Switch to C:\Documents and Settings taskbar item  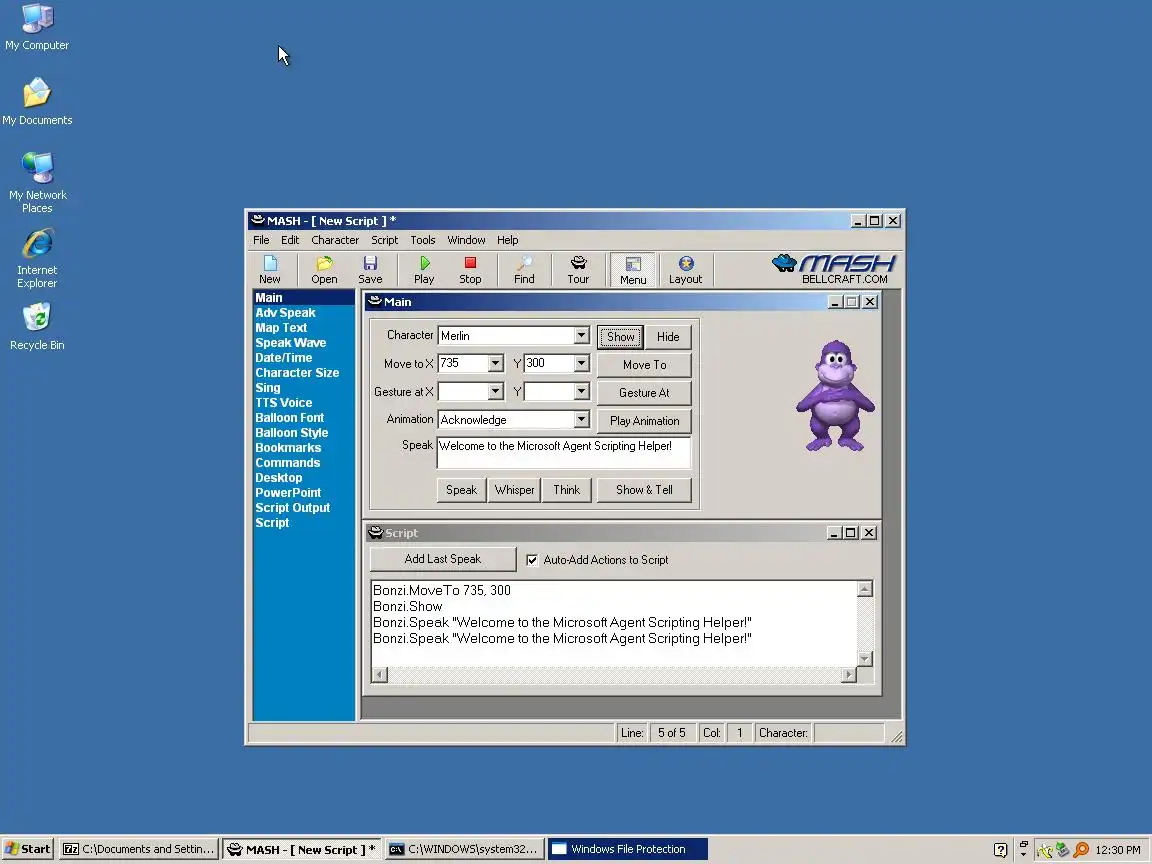[x=139, y=849]
